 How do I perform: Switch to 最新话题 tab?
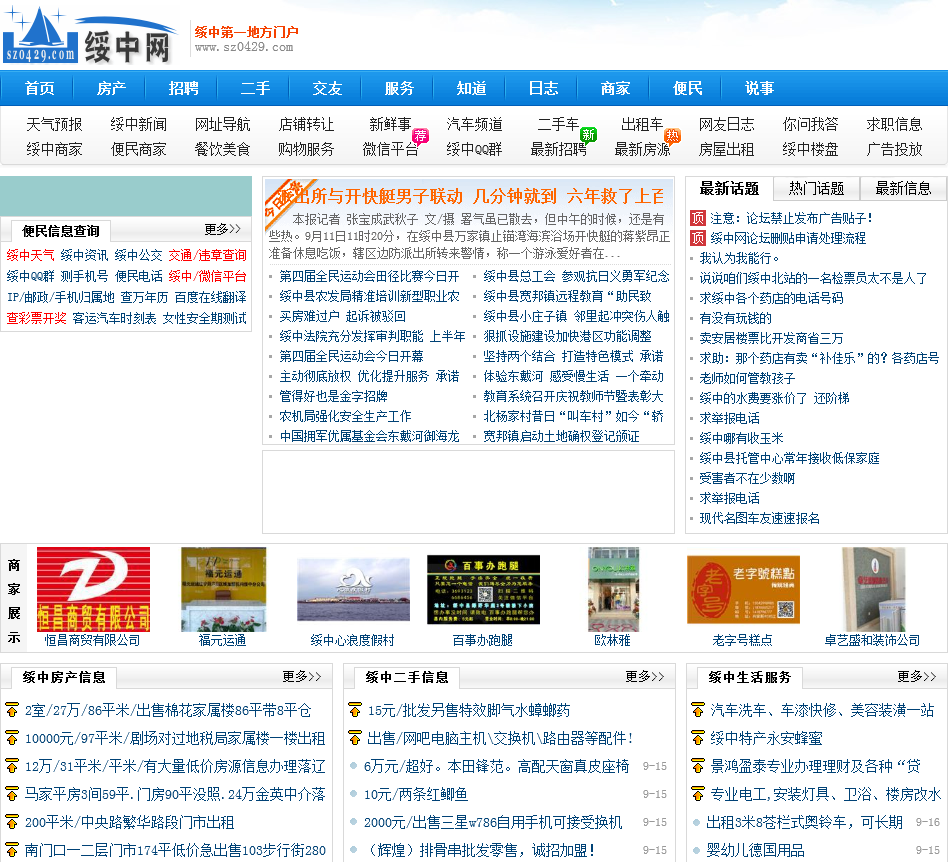(729, 189)
